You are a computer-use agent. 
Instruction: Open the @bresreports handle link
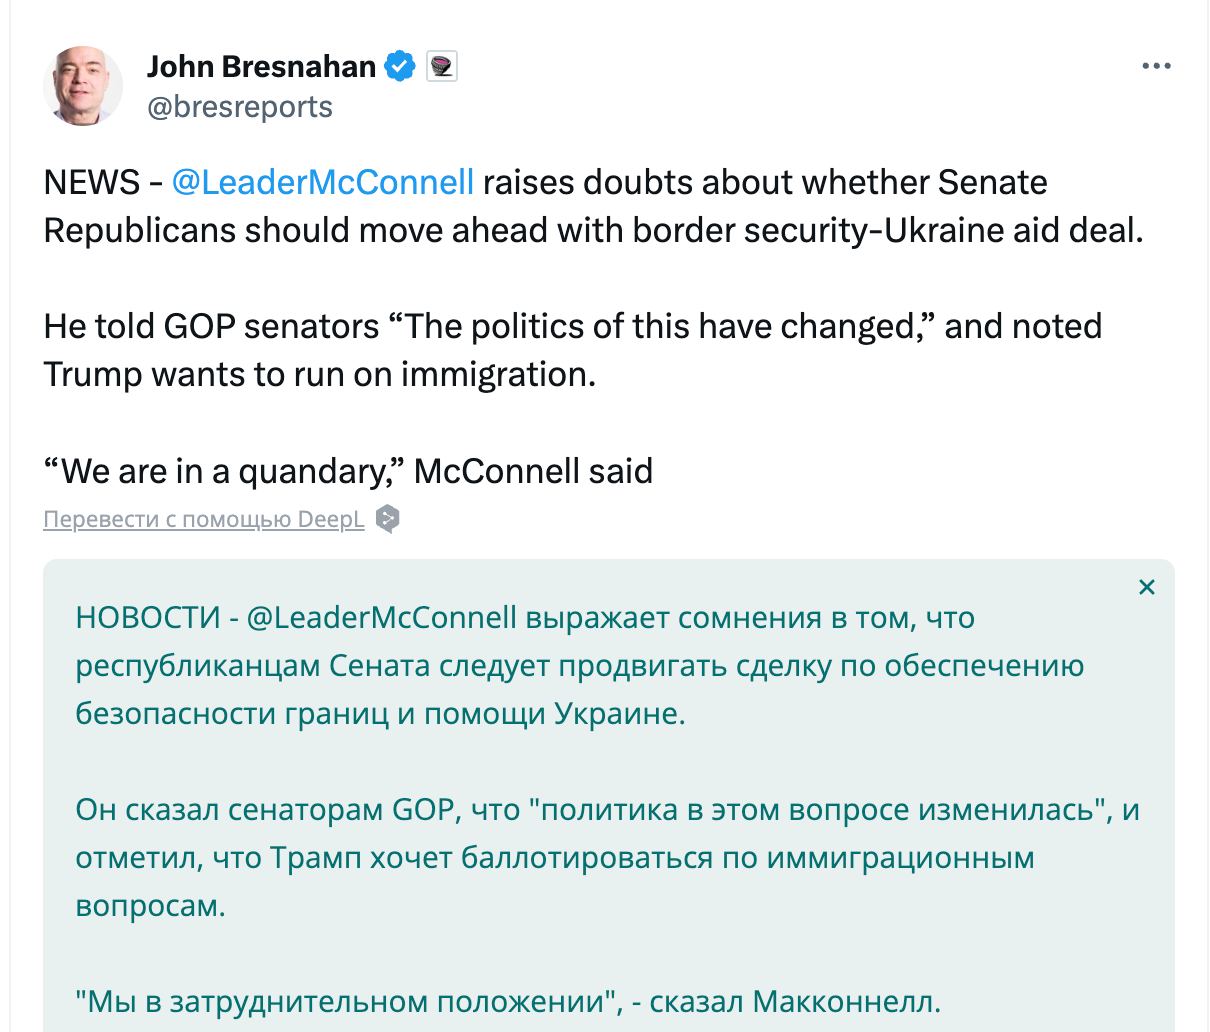coord(240,107)
